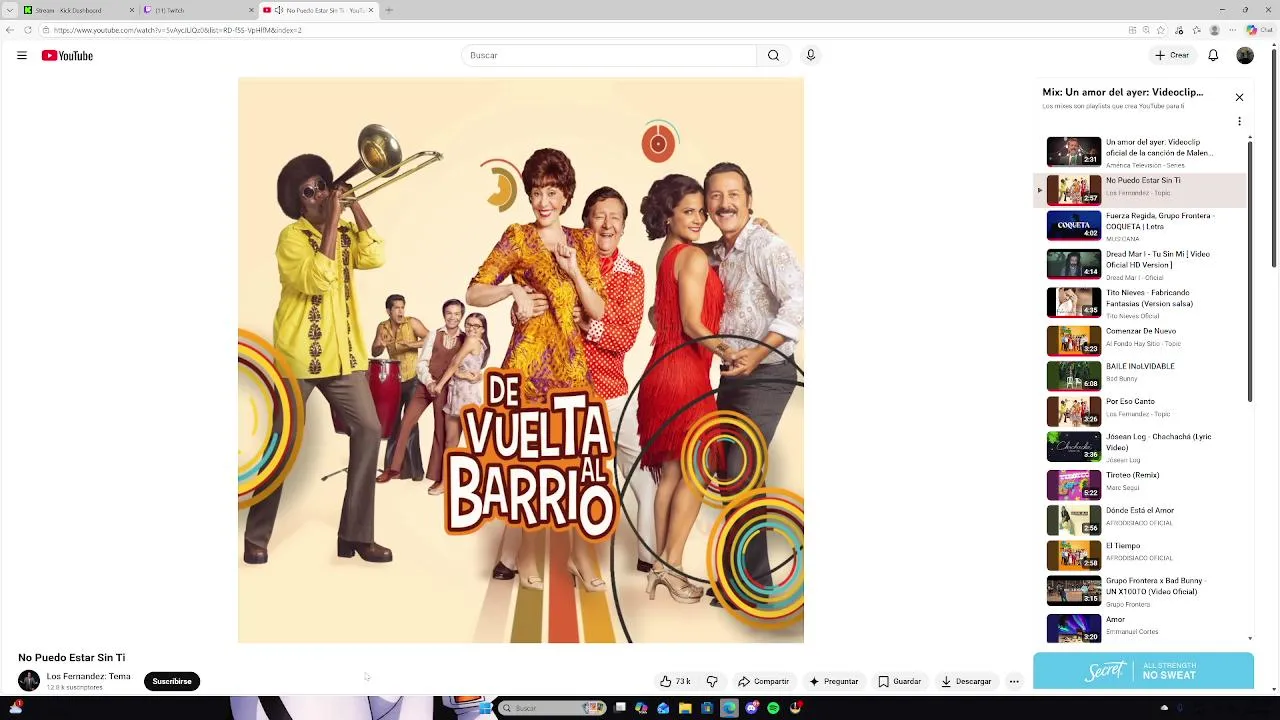Click the Descargar download button
Image resolution: width=1280 pixels, height=720 pixels.
coord(966,681)
